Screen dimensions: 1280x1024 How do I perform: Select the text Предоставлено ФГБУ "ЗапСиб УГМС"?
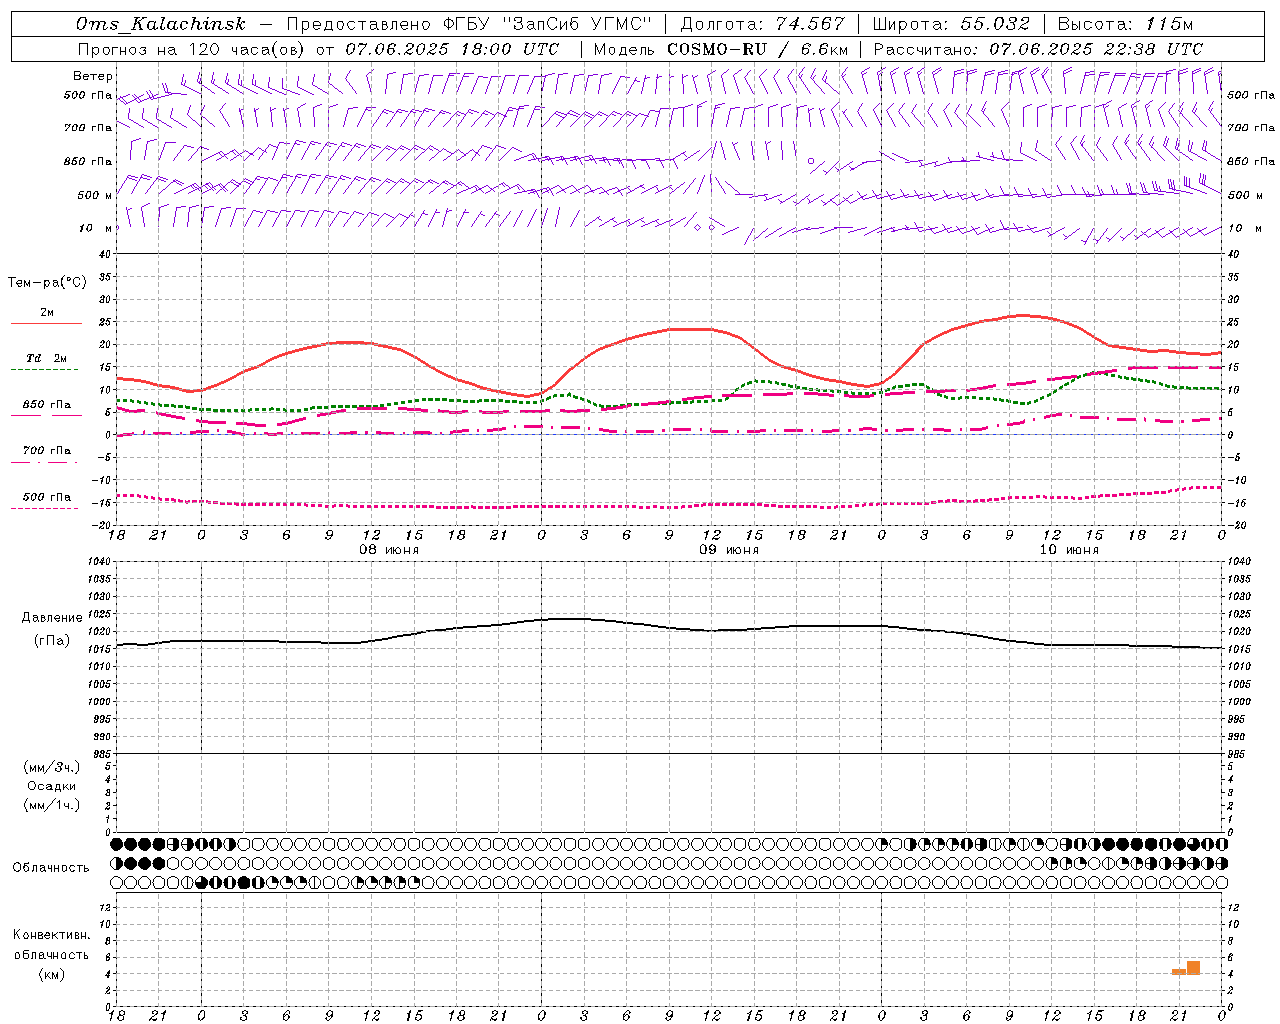tap(469, 24)
